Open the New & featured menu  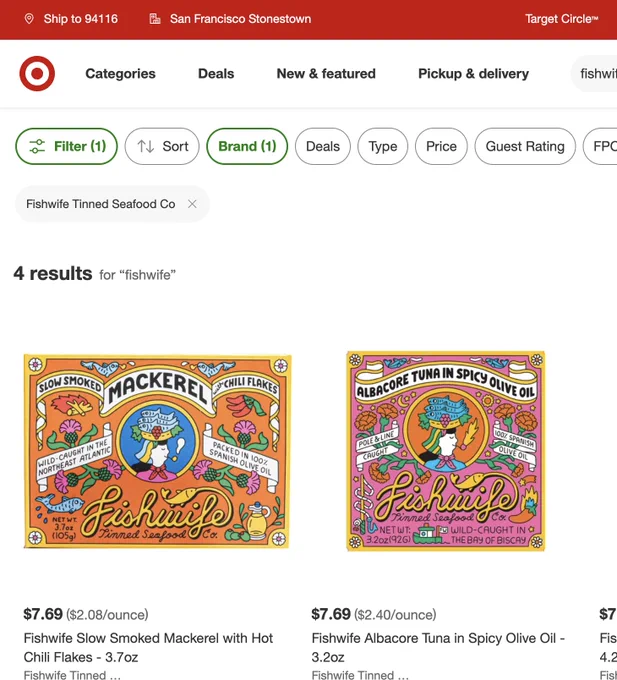(326, 74)
